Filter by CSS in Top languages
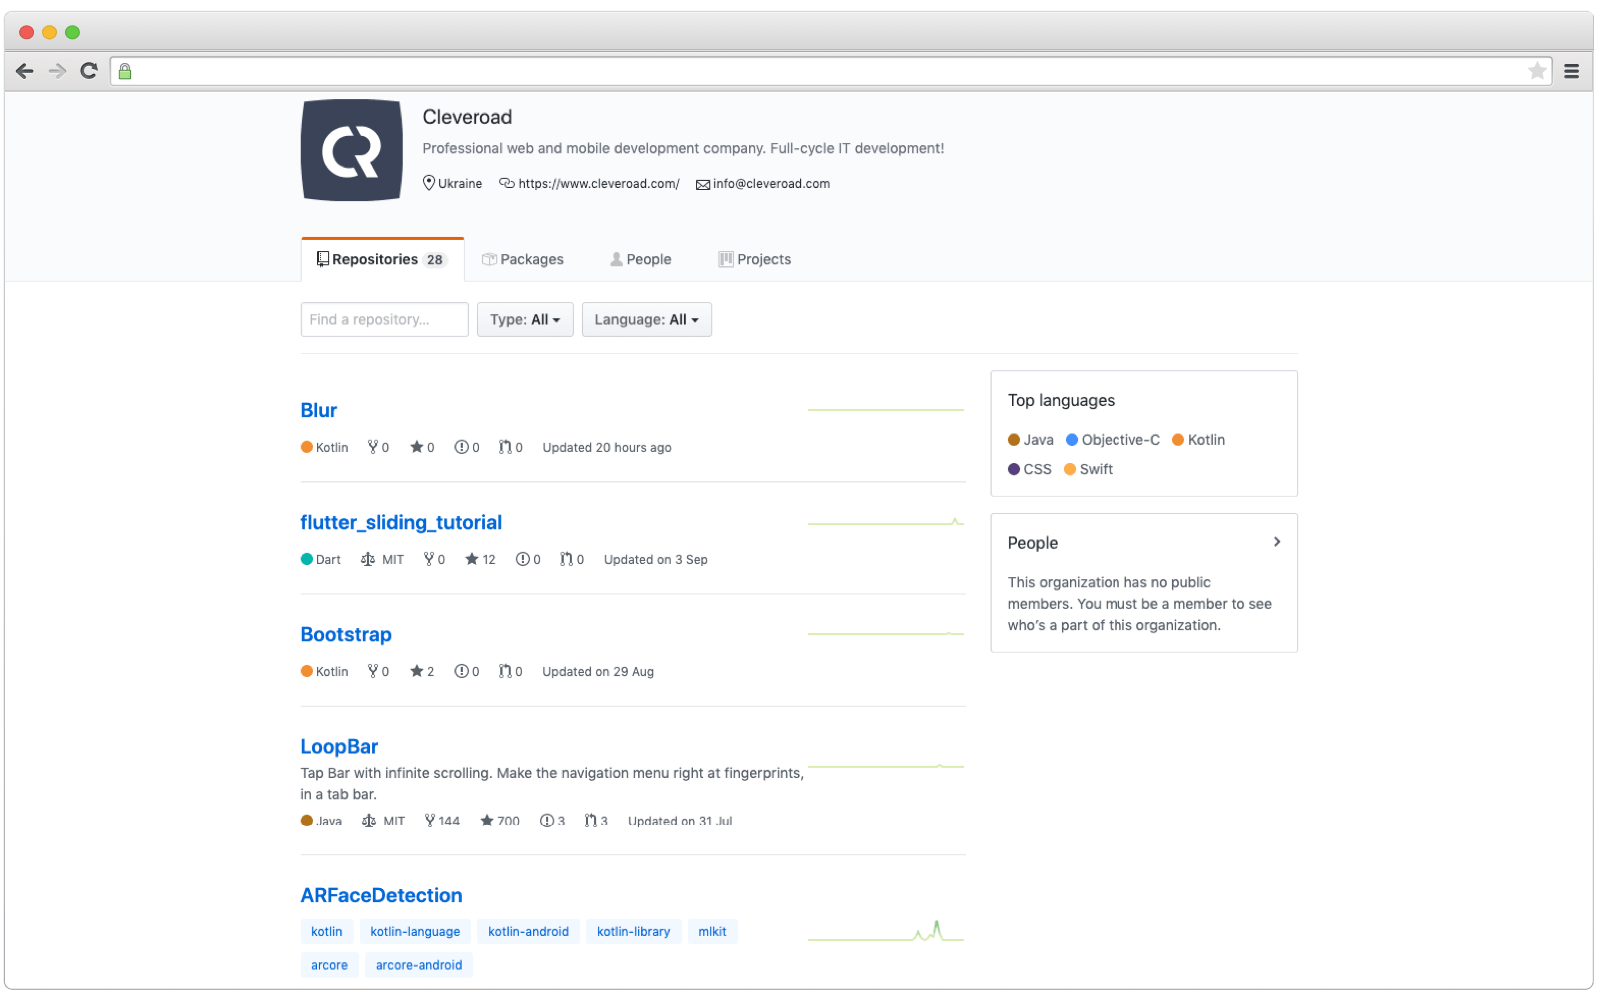The height and width of the screenshot is (1000, 1600). 1030,469
